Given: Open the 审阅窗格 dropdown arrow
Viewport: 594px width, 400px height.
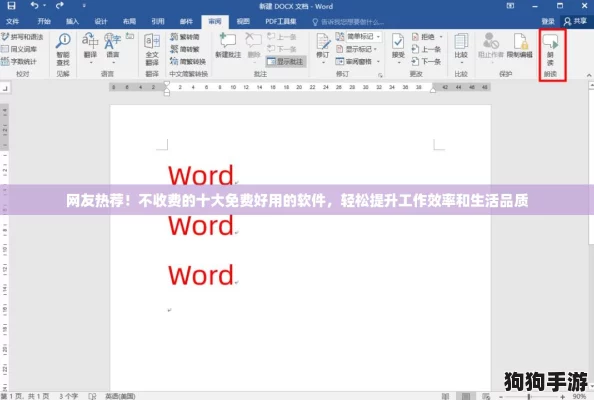Looking at the screenshot, I should [x=378, y=61].
